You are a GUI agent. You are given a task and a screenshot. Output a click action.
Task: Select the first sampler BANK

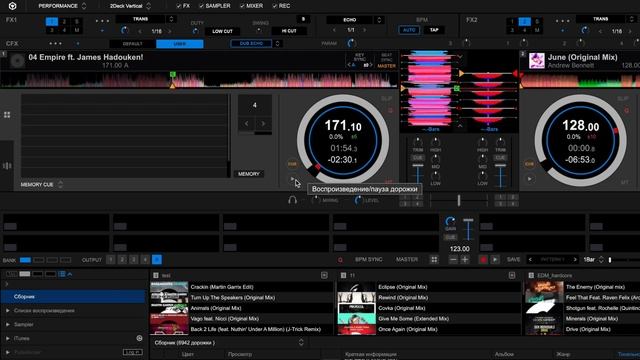25,260
